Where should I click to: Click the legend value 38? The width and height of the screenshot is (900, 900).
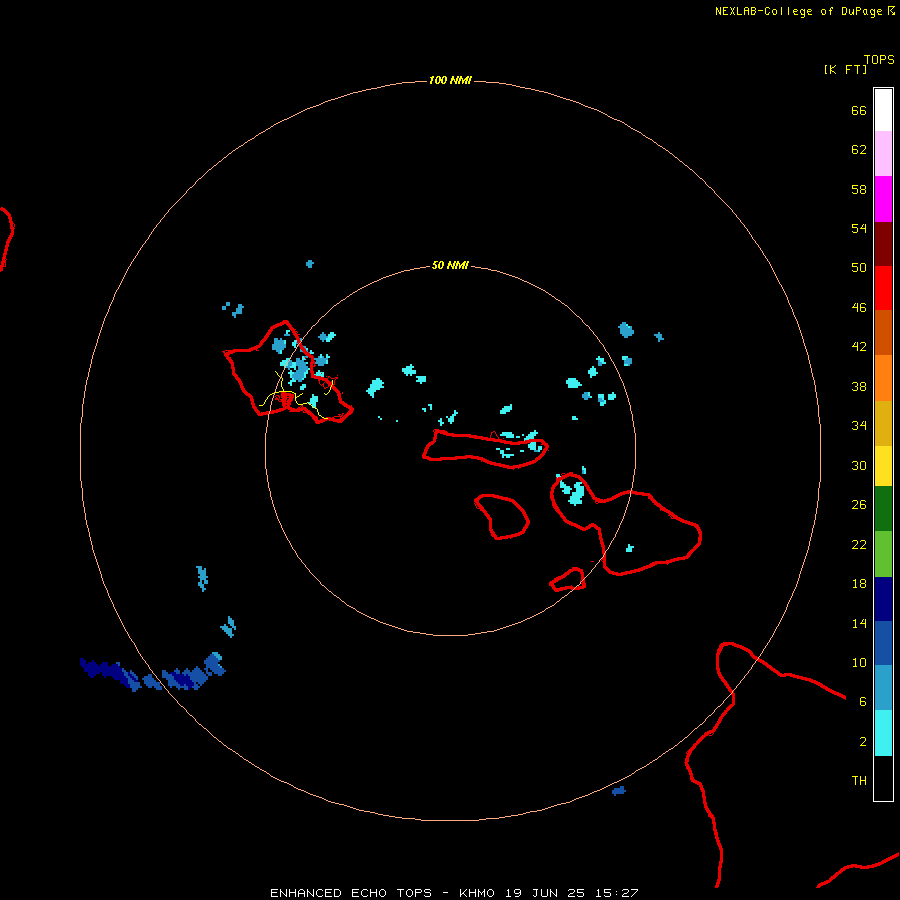[859, 386]
